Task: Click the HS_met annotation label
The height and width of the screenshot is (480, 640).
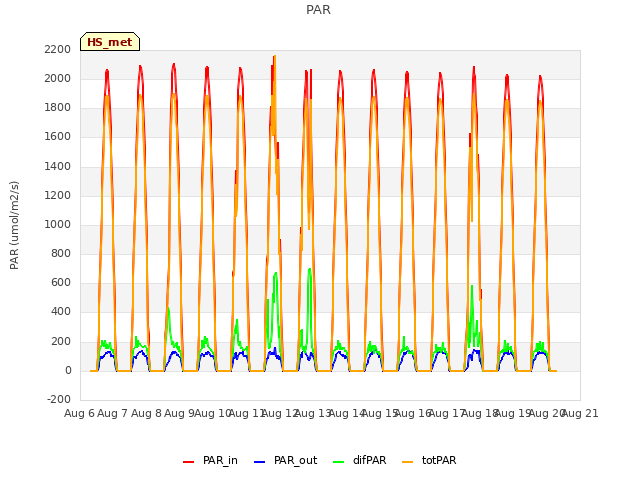Action: pos(110,42)
